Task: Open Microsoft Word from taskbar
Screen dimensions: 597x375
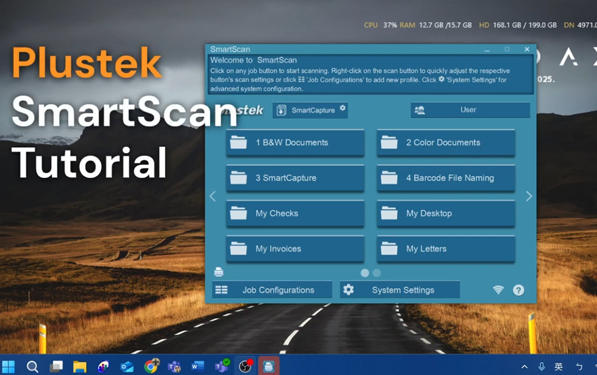Action: tap(198, 367)
